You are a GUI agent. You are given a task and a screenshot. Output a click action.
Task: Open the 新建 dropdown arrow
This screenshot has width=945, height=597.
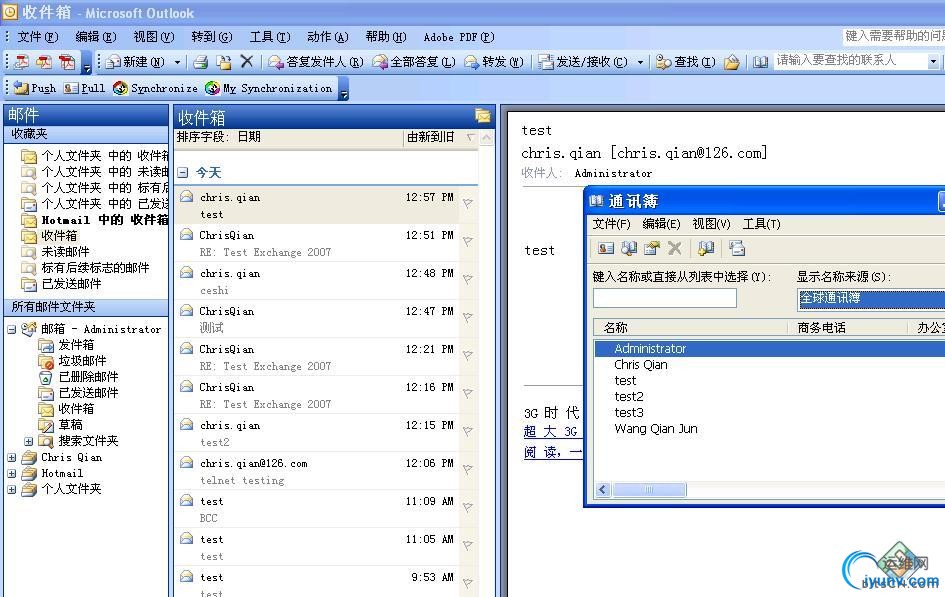click(177, 61)
